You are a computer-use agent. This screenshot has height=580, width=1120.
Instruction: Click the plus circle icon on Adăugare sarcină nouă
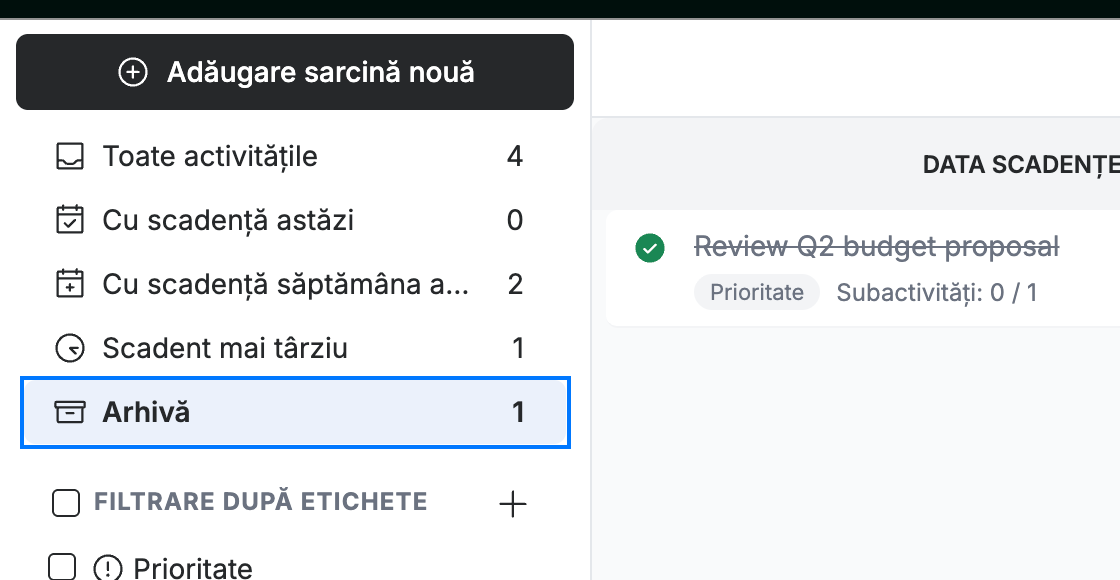click(x=133, y=72)
